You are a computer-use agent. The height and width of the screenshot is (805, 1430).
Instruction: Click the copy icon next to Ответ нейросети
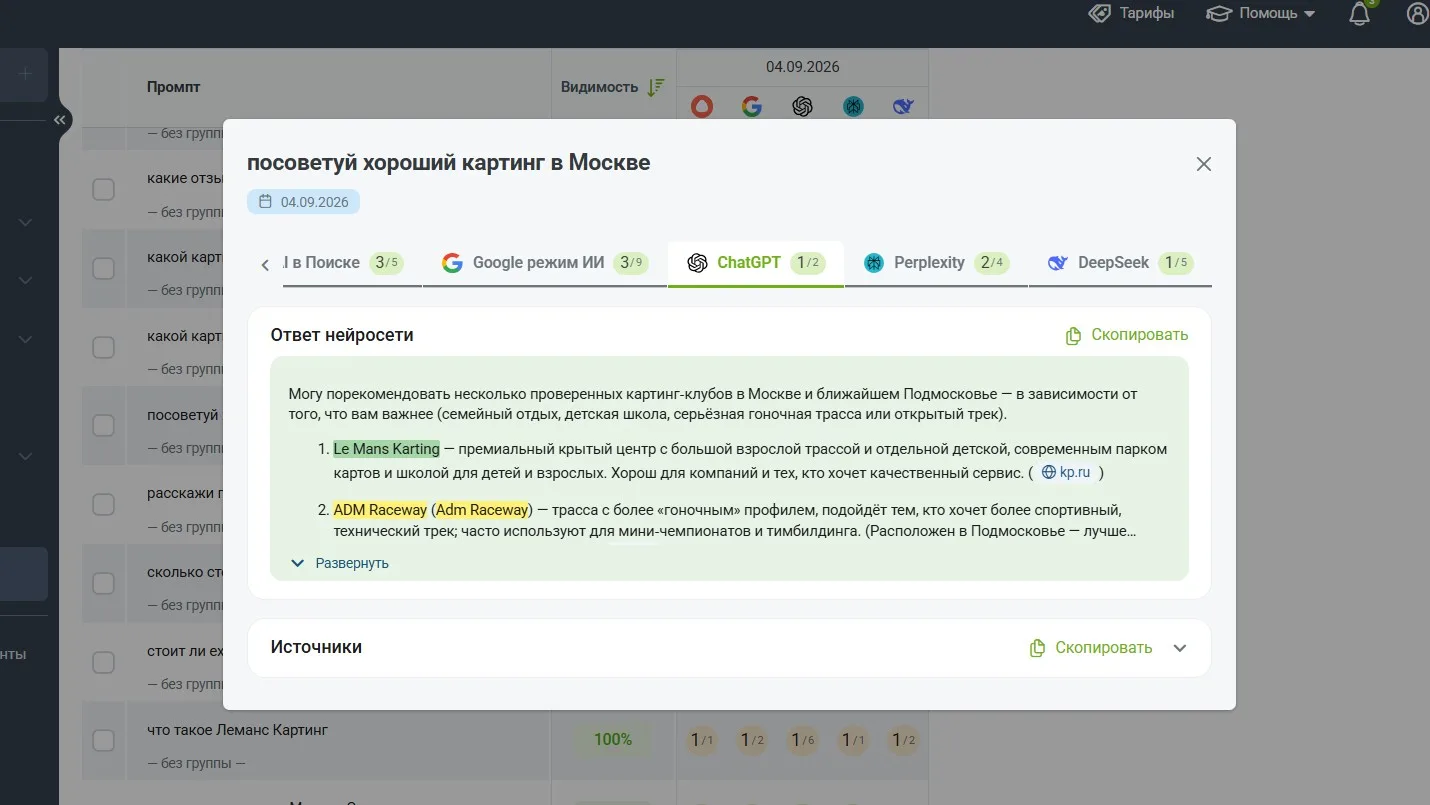[x=1073, y=336]
